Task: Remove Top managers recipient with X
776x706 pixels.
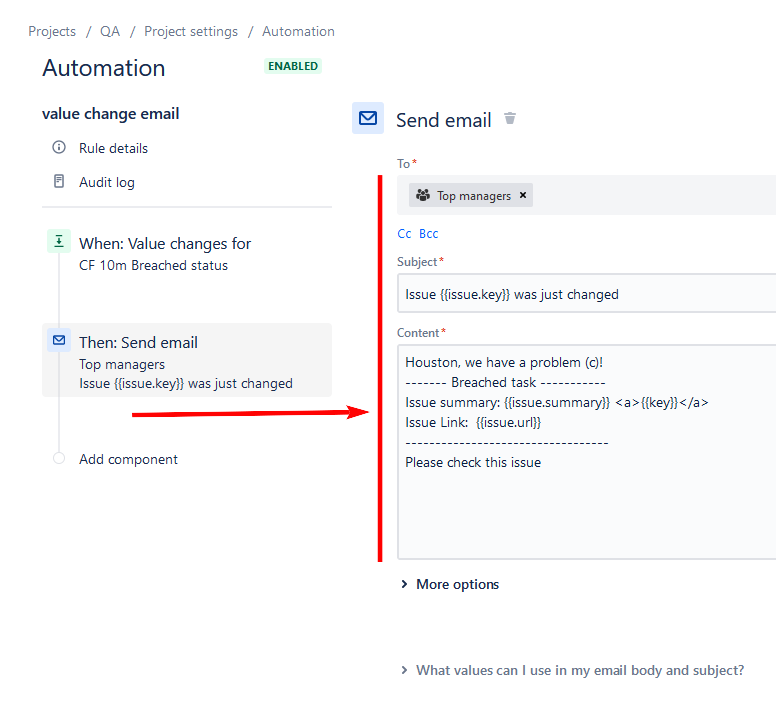Action: [x=523, y=195]
